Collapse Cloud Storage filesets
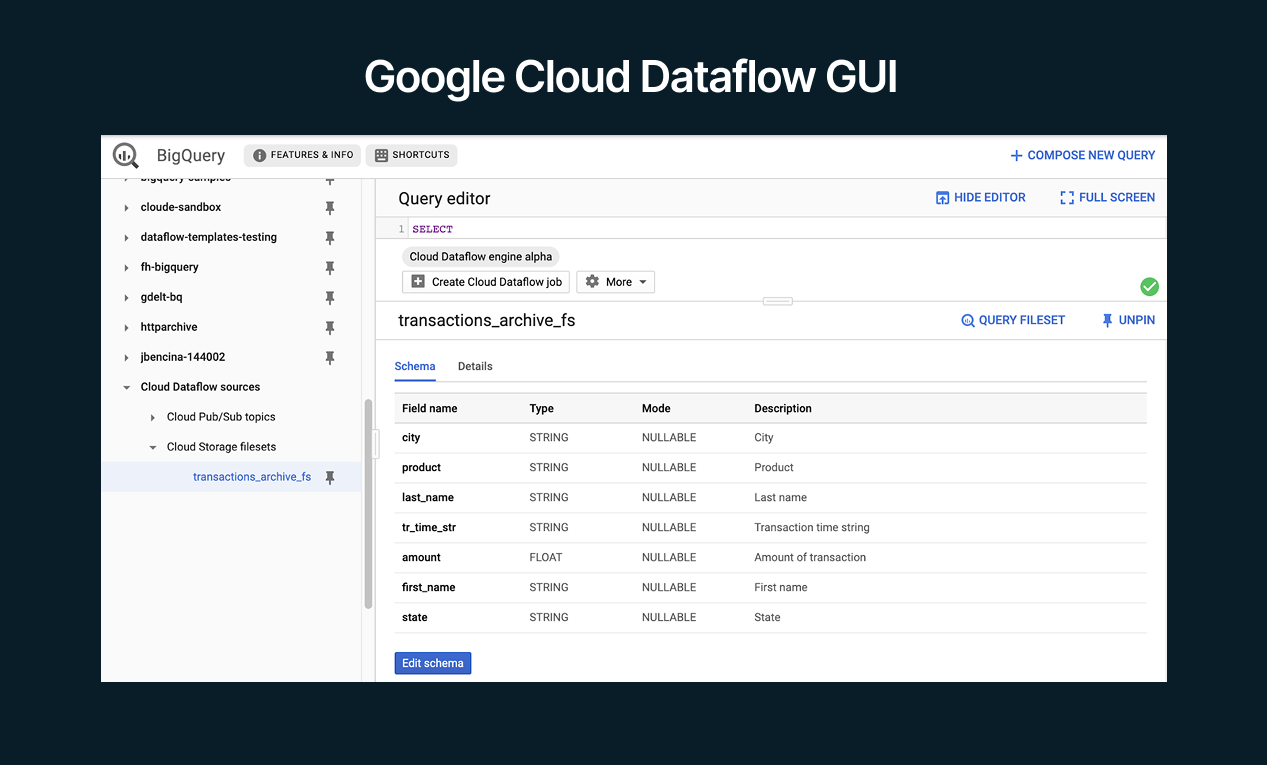This screenshot has width=1267, height=765. coord(153,447)
